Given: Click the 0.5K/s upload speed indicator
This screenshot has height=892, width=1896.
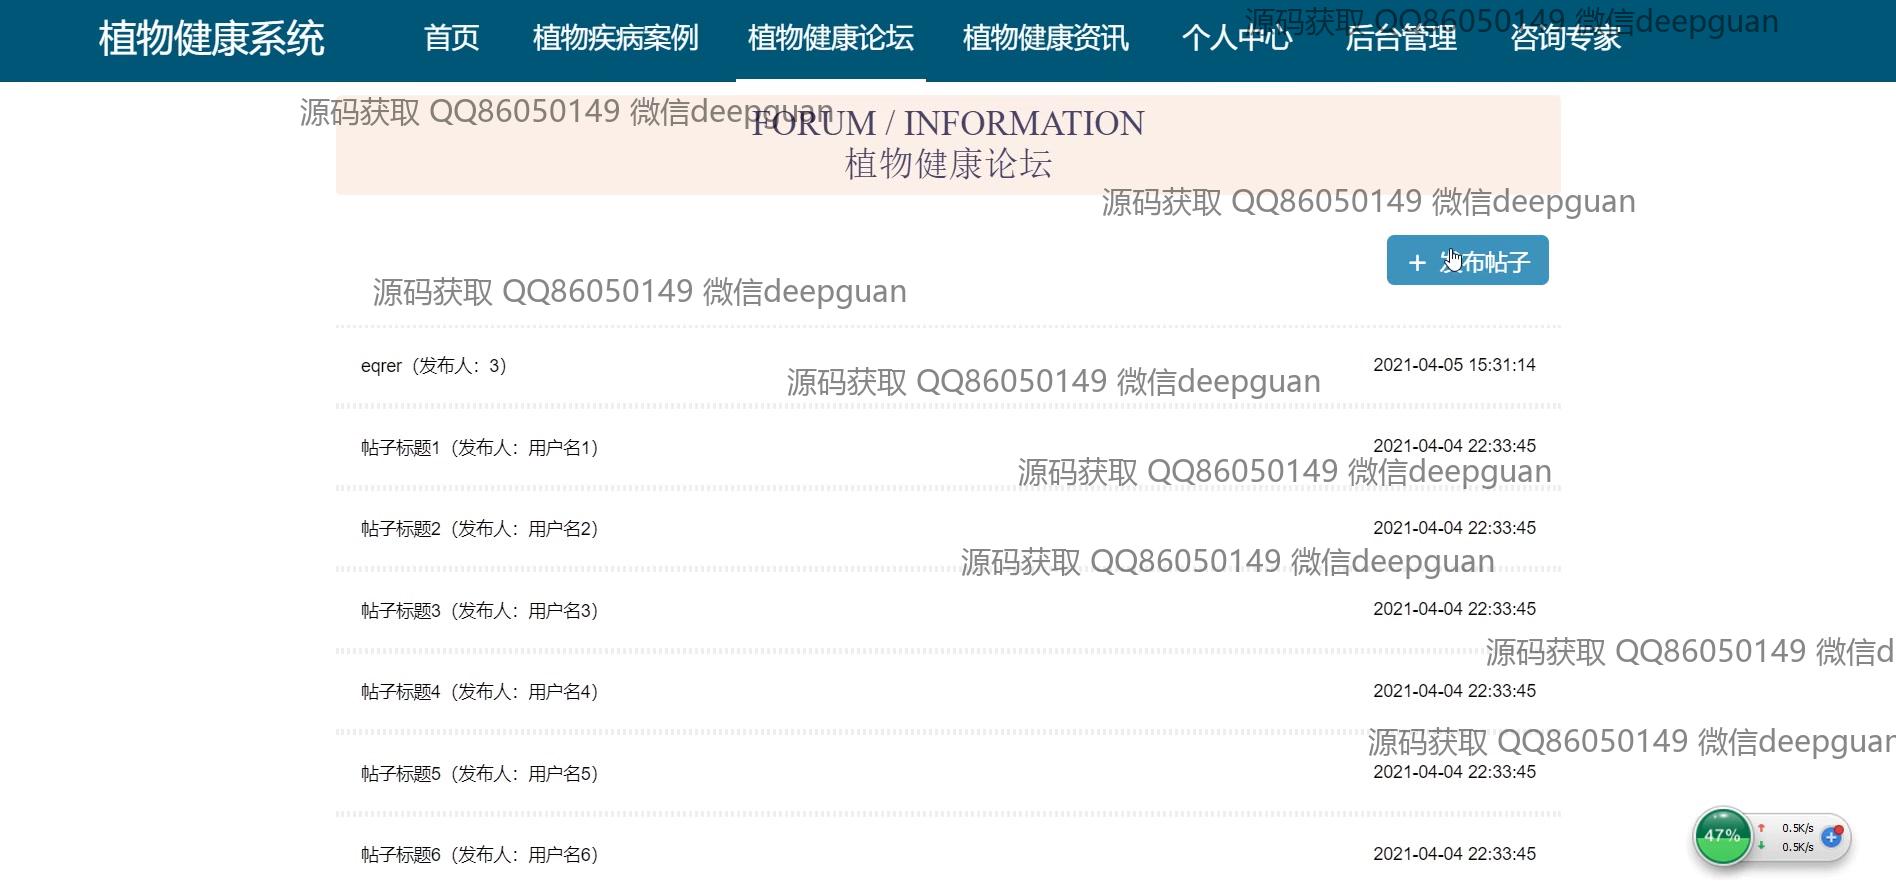Looking at the screenshot, I should 1788,828.
